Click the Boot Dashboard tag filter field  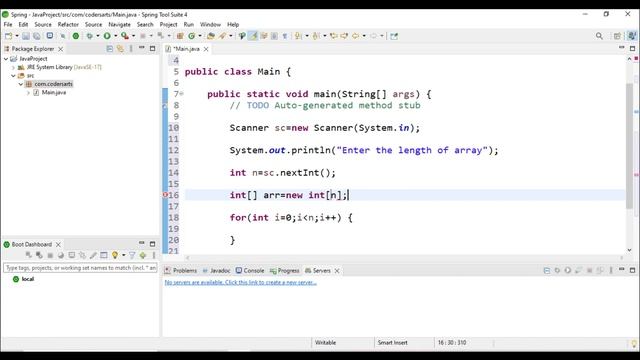pyautogui.click(x=80, y=268)
